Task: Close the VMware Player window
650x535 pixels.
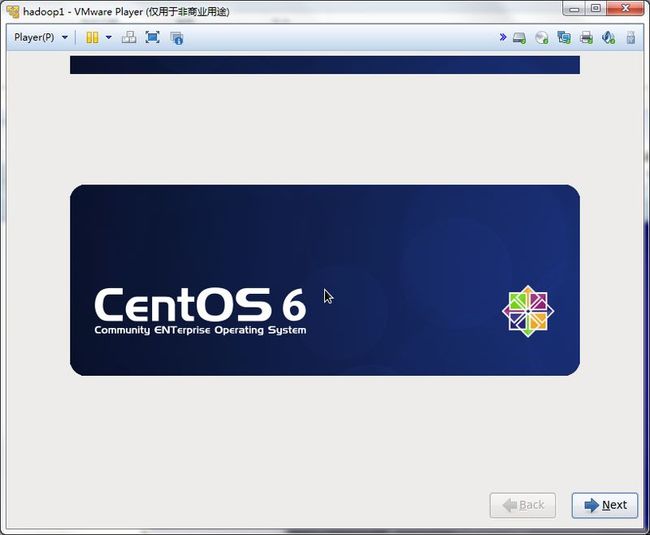Action: 626,8
